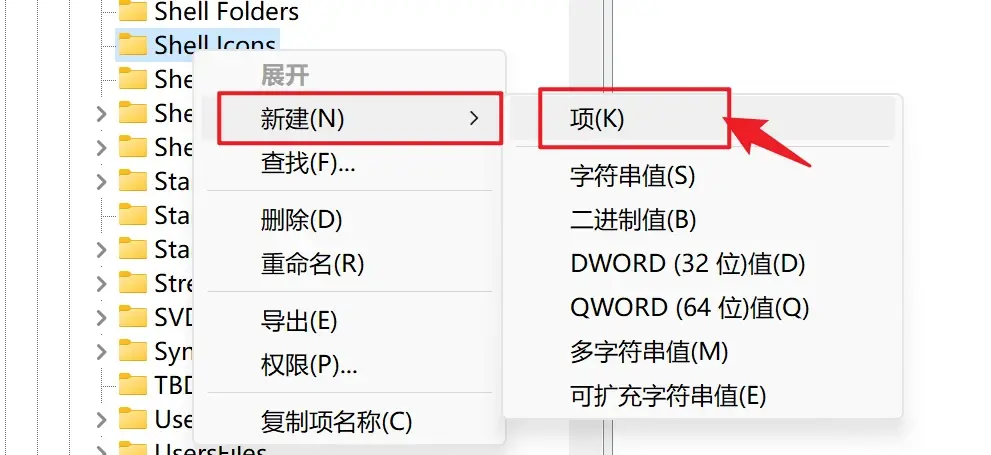The width and height of the screenshot is (991, 455).
Task: Expand the Use tree node chevron
Action: (101, 419)
